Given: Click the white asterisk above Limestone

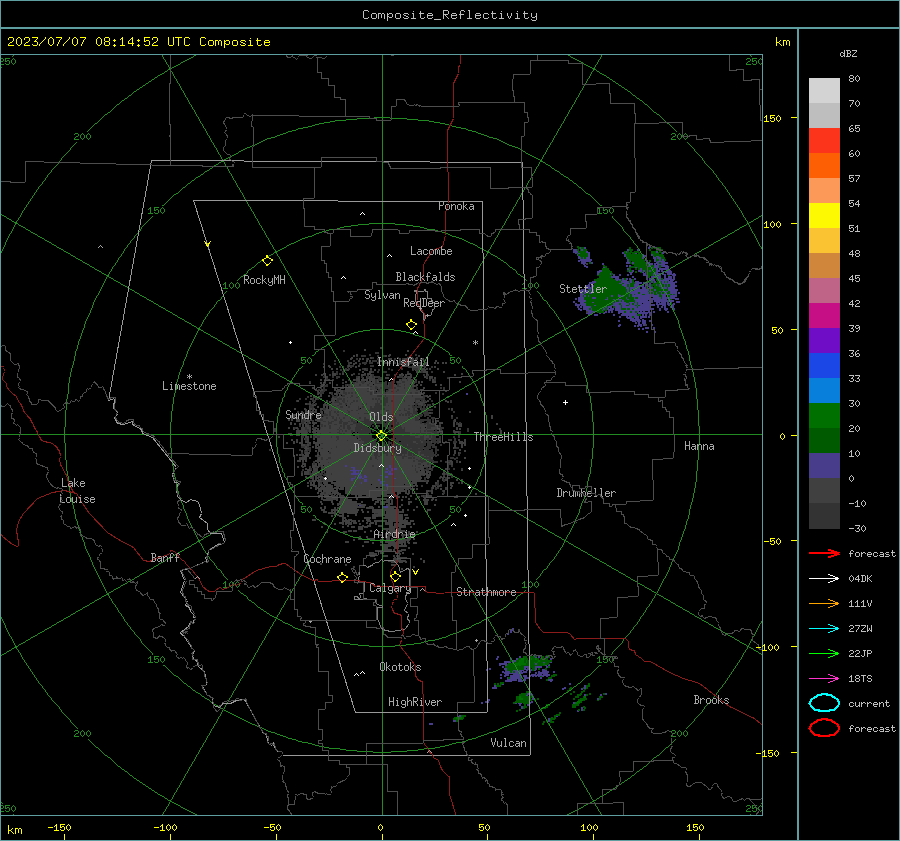Looking at the screenshot, I should [x=189, y=377].
